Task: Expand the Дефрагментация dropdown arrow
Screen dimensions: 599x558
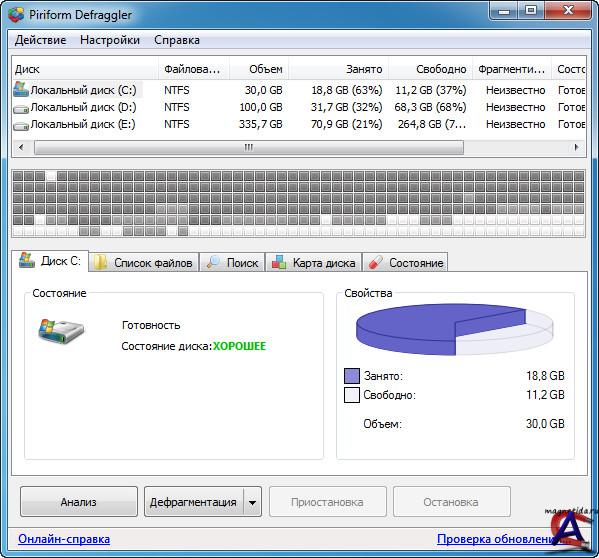Action: 253,502
